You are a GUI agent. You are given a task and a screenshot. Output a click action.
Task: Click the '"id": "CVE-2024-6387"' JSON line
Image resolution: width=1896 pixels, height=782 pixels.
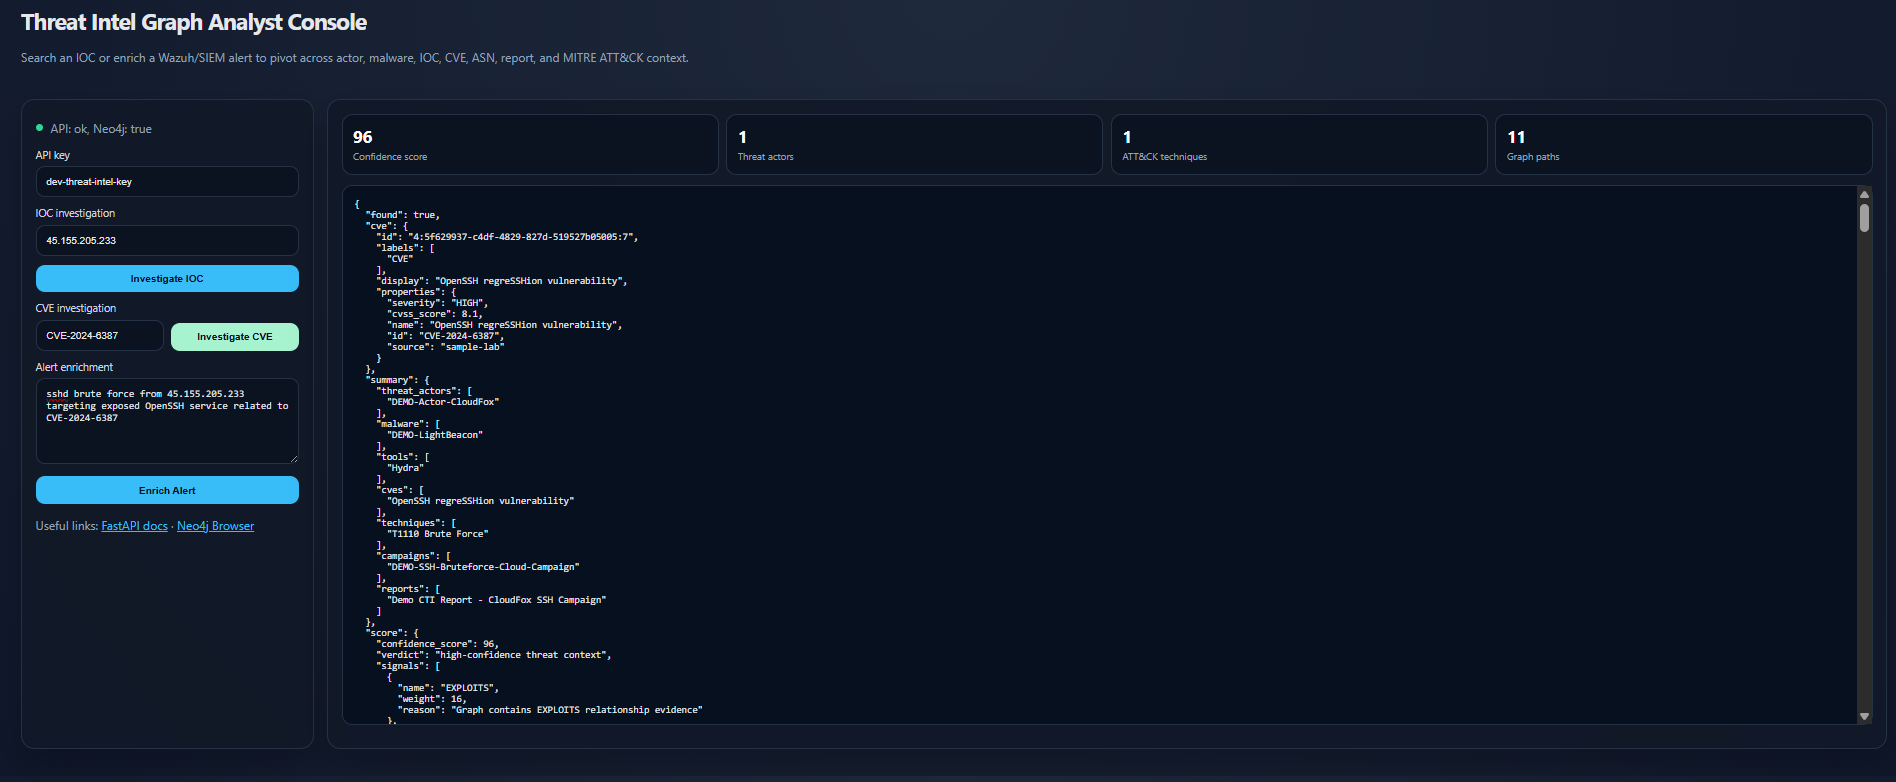click(445, 336)
